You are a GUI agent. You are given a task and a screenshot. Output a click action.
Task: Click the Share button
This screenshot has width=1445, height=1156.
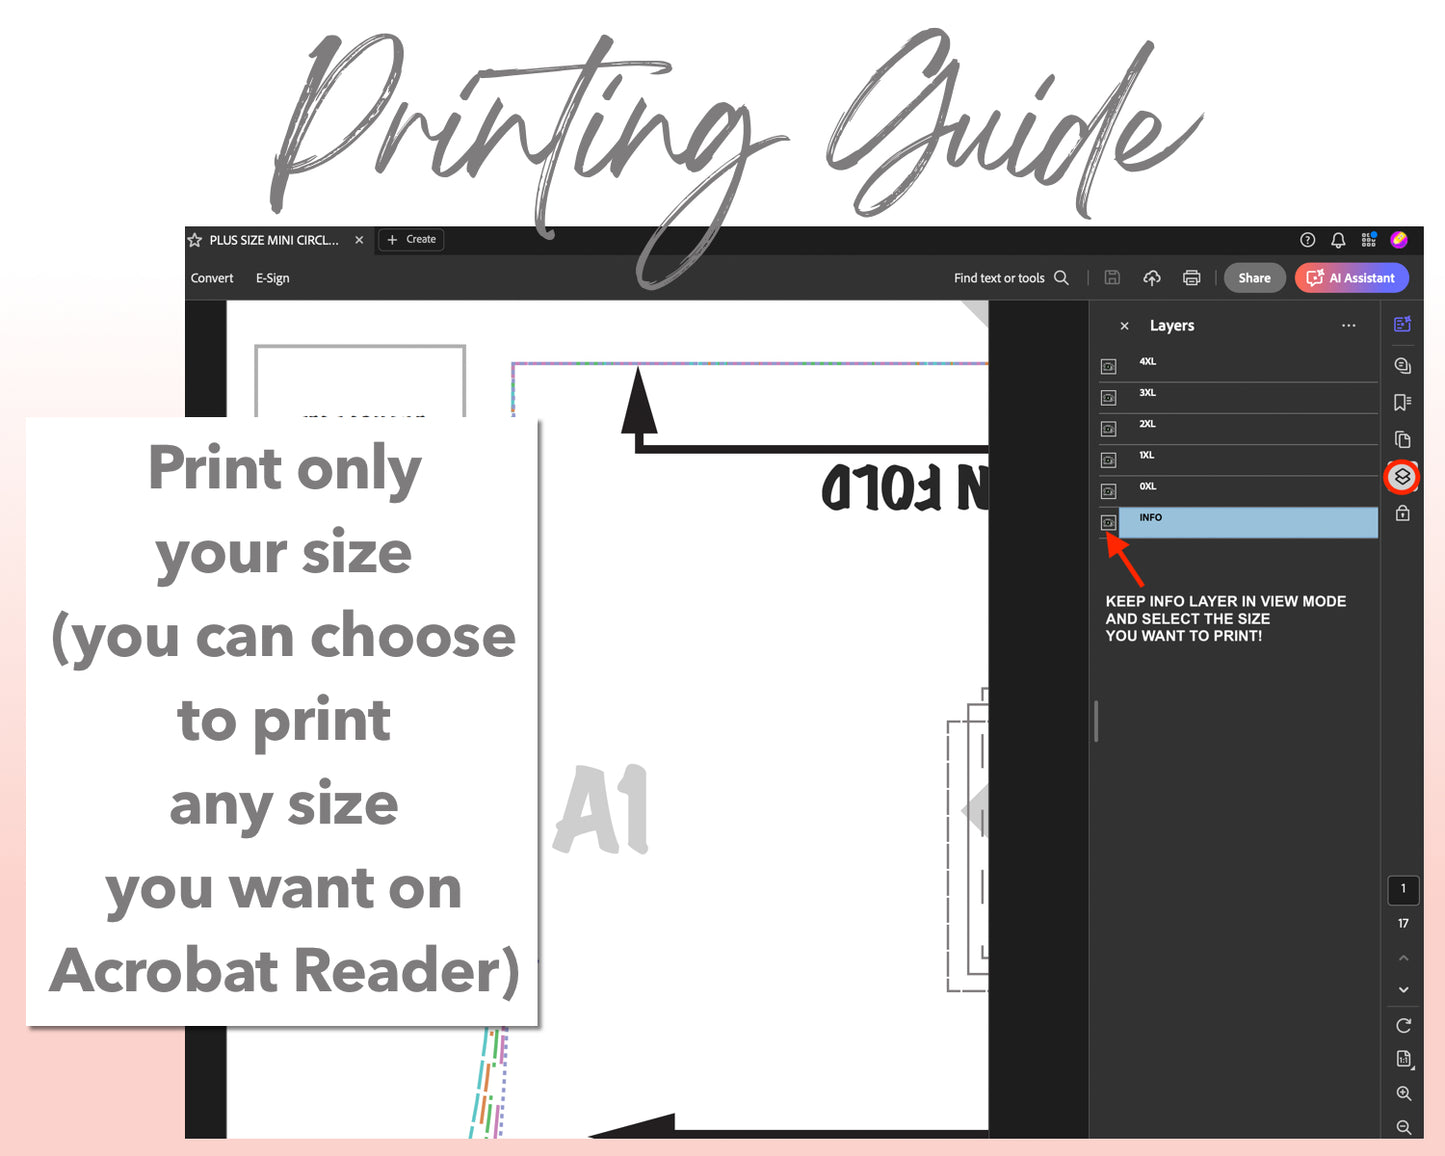click(1254, 278)
